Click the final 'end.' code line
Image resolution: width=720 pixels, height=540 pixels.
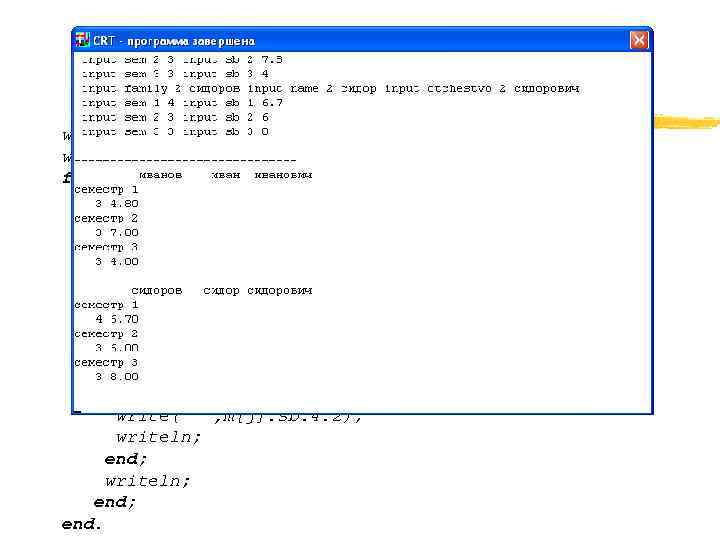[81, 524]
